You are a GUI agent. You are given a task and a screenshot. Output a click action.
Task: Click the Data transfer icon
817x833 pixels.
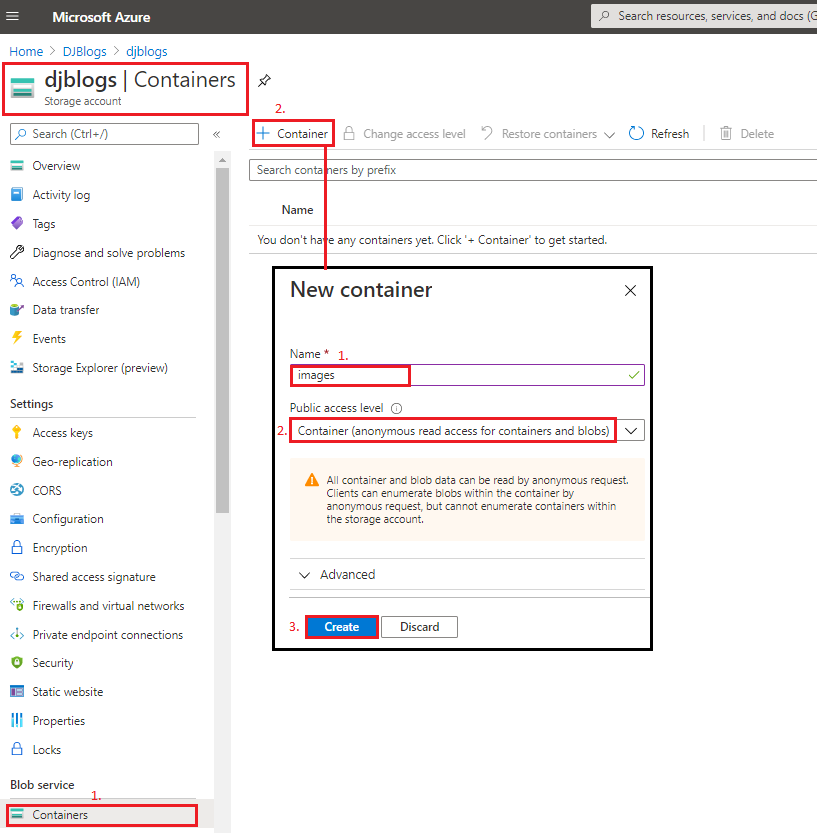17,310
